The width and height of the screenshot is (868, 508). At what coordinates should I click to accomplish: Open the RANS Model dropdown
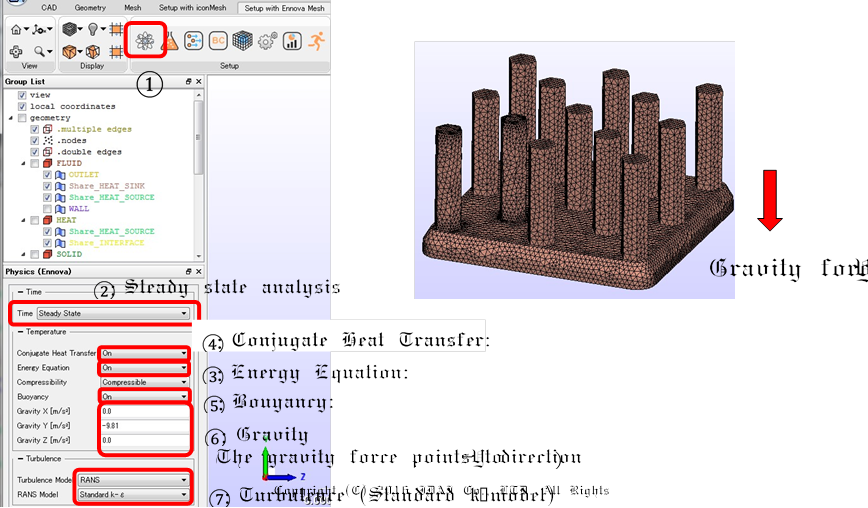[x=131, y=494]
